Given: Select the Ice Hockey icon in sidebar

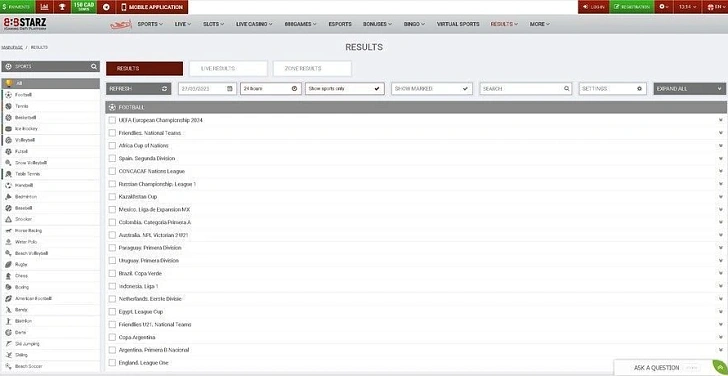Looking at the screenshot, I should click(x=8, y=129).
